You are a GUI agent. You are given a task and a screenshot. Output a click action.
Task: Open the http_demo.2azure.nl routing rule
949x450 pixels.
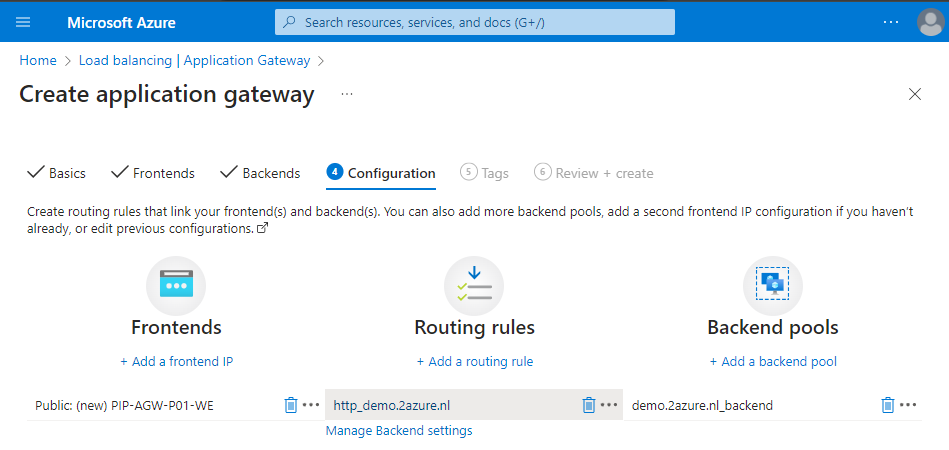[x=392, y=405]
